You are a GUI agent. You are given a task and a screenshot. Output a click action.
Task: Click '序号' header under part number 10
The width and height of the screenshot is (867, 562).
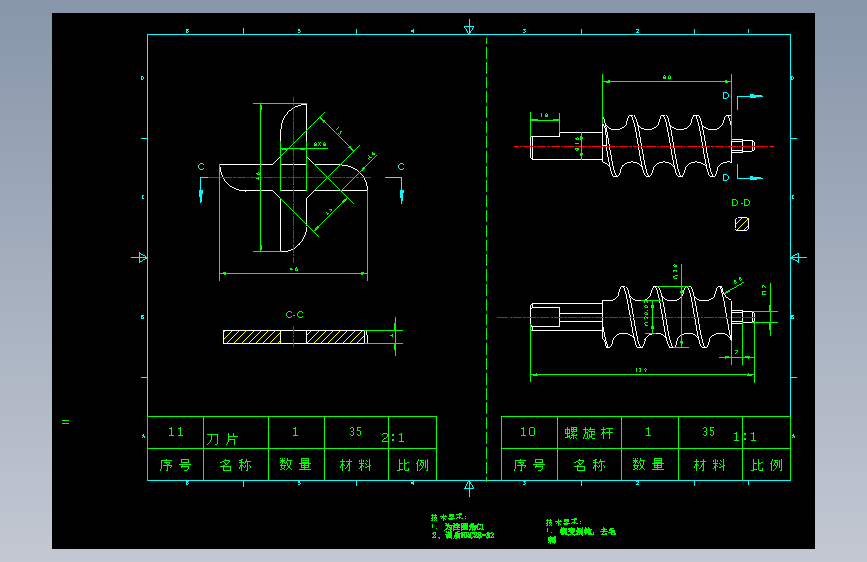[529, 465]
